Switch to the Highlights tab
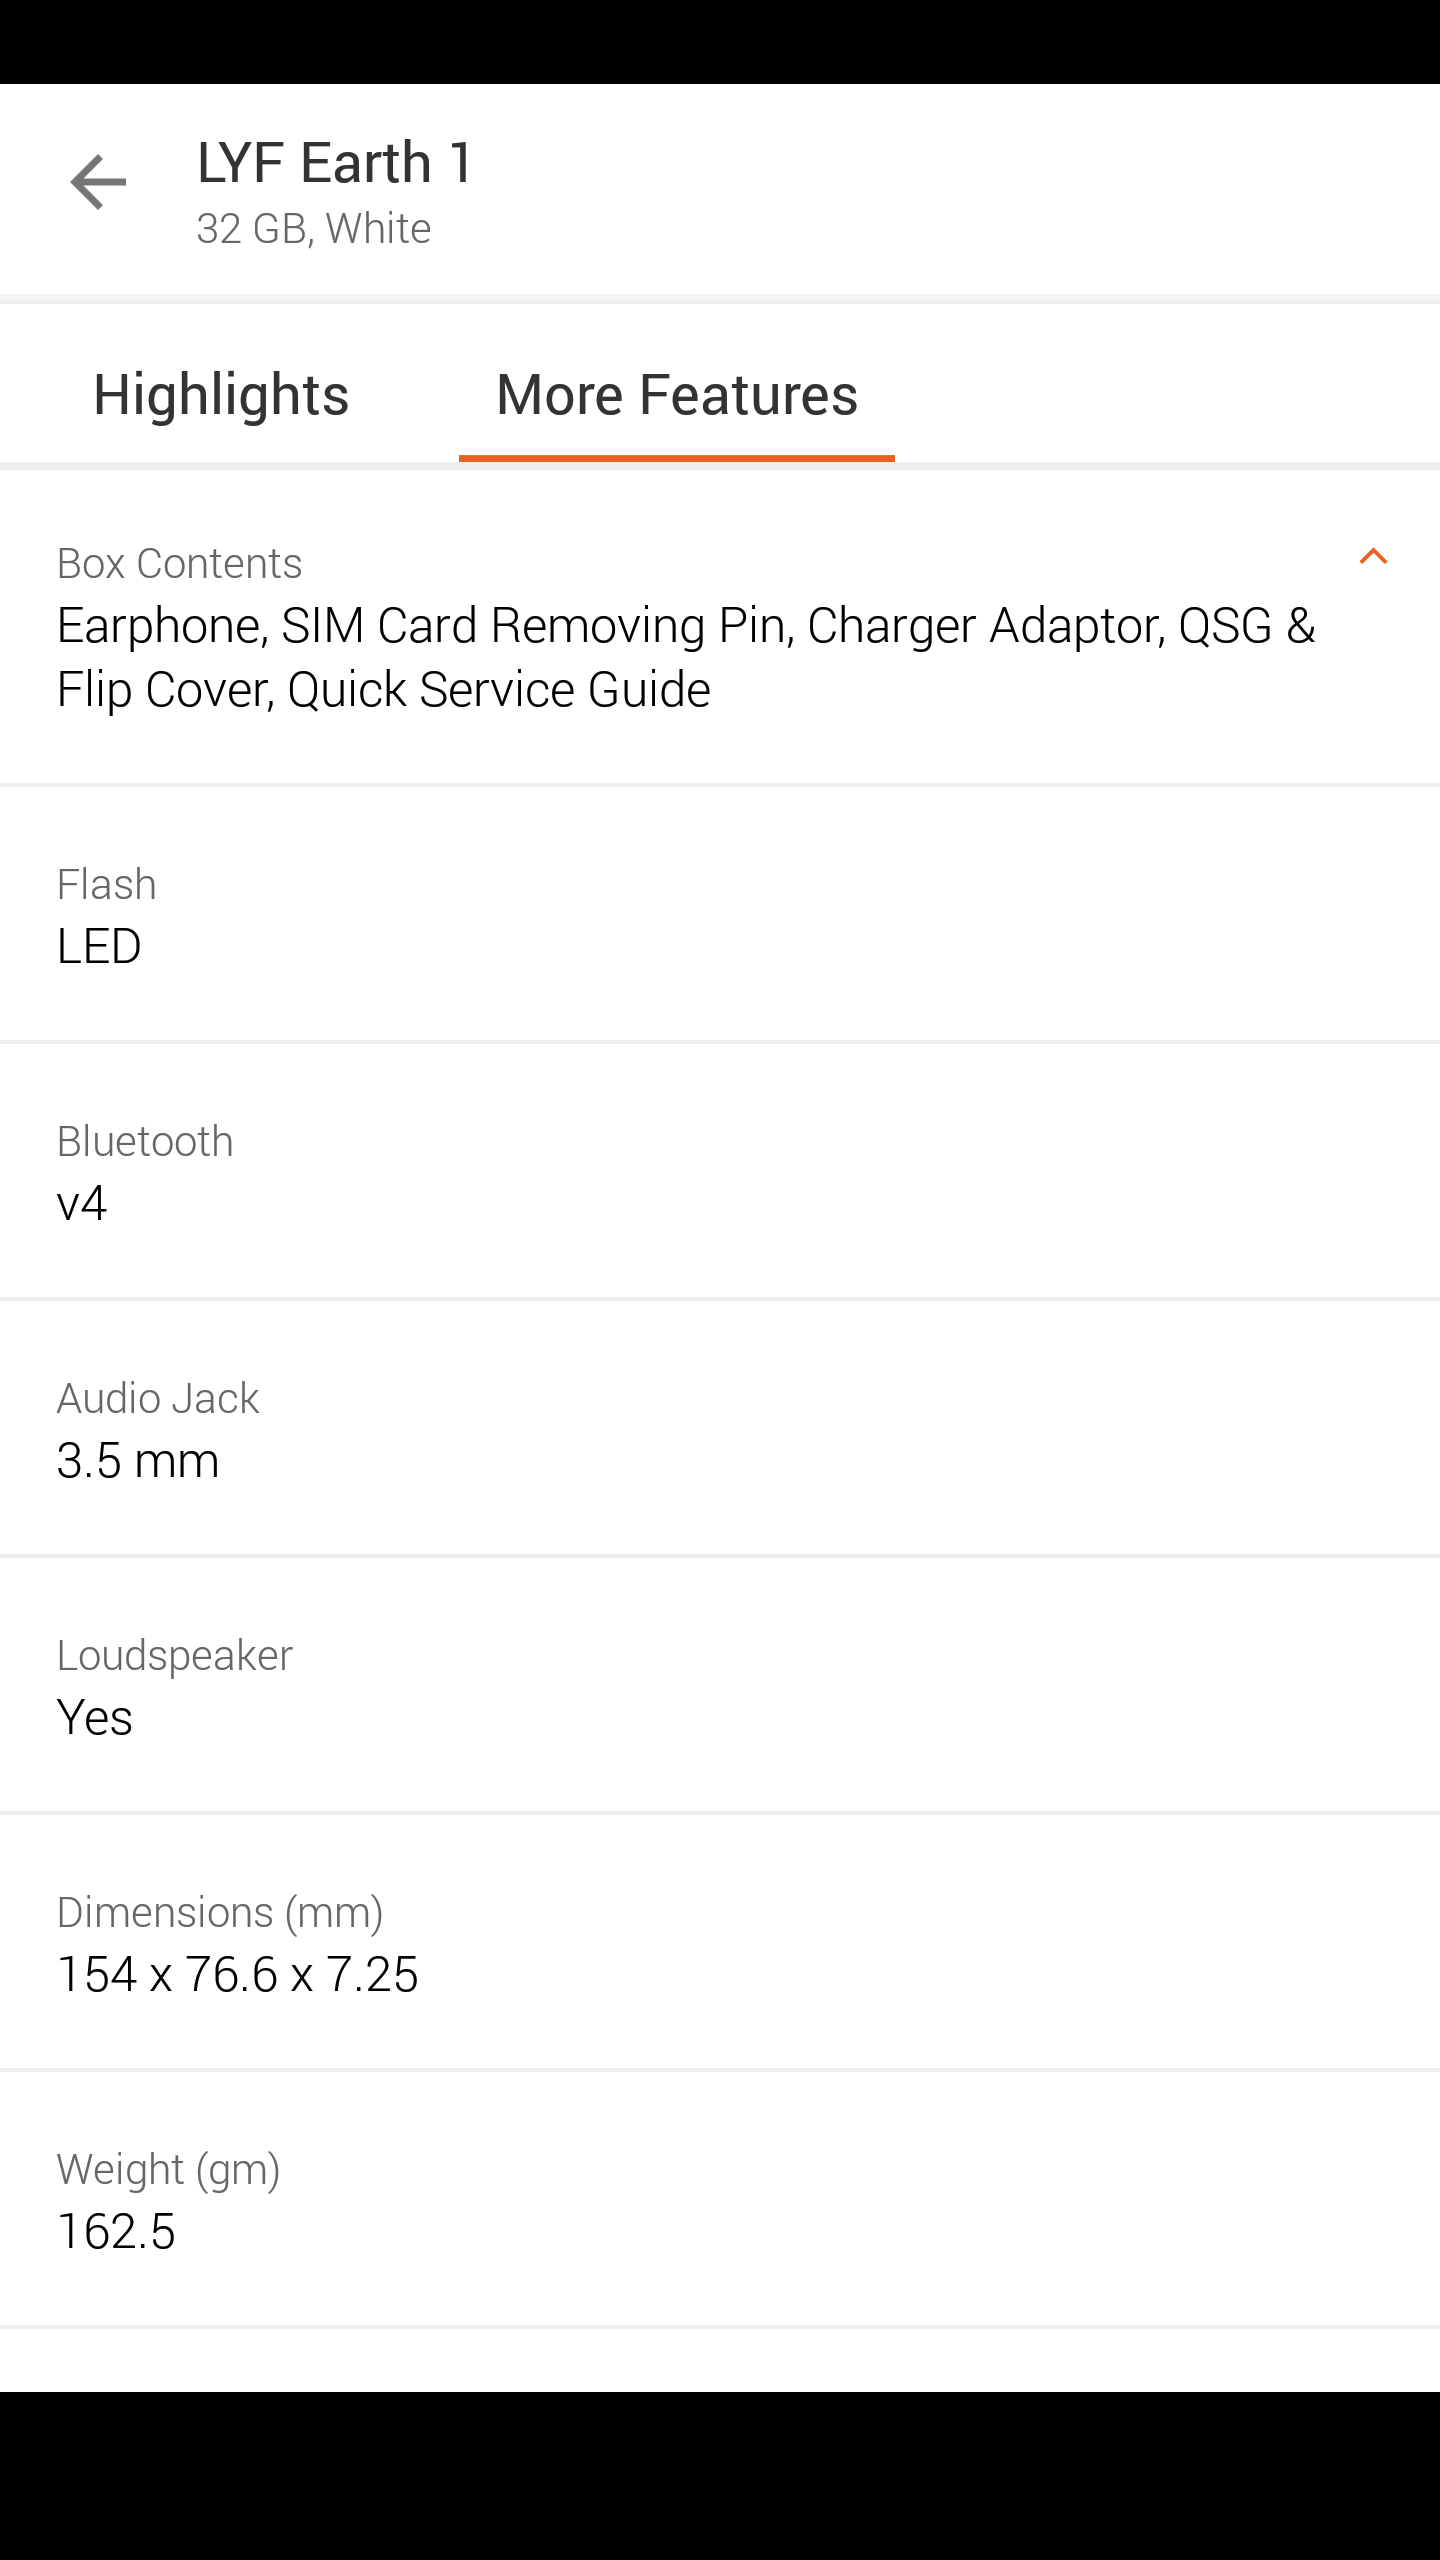 (221, 394)
